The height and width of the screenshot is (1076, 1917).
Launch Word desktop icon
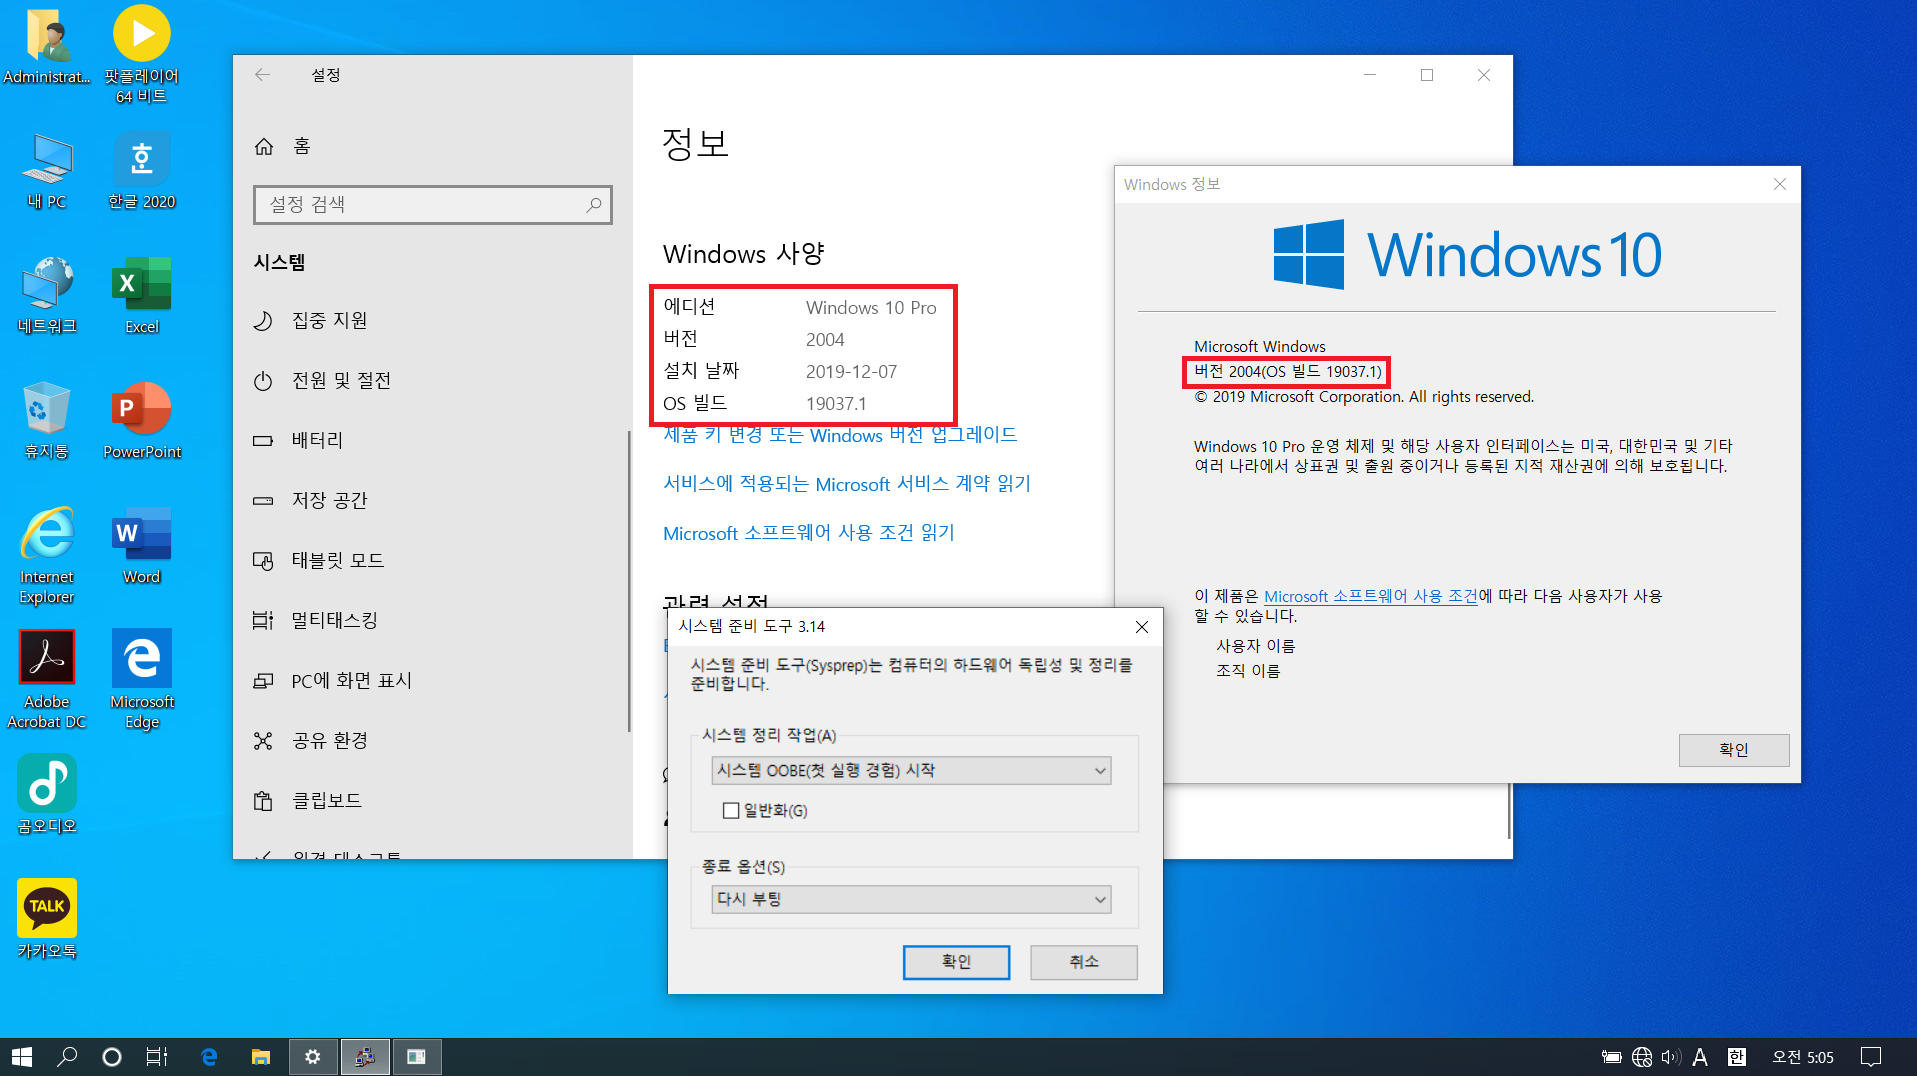(142, 546)
